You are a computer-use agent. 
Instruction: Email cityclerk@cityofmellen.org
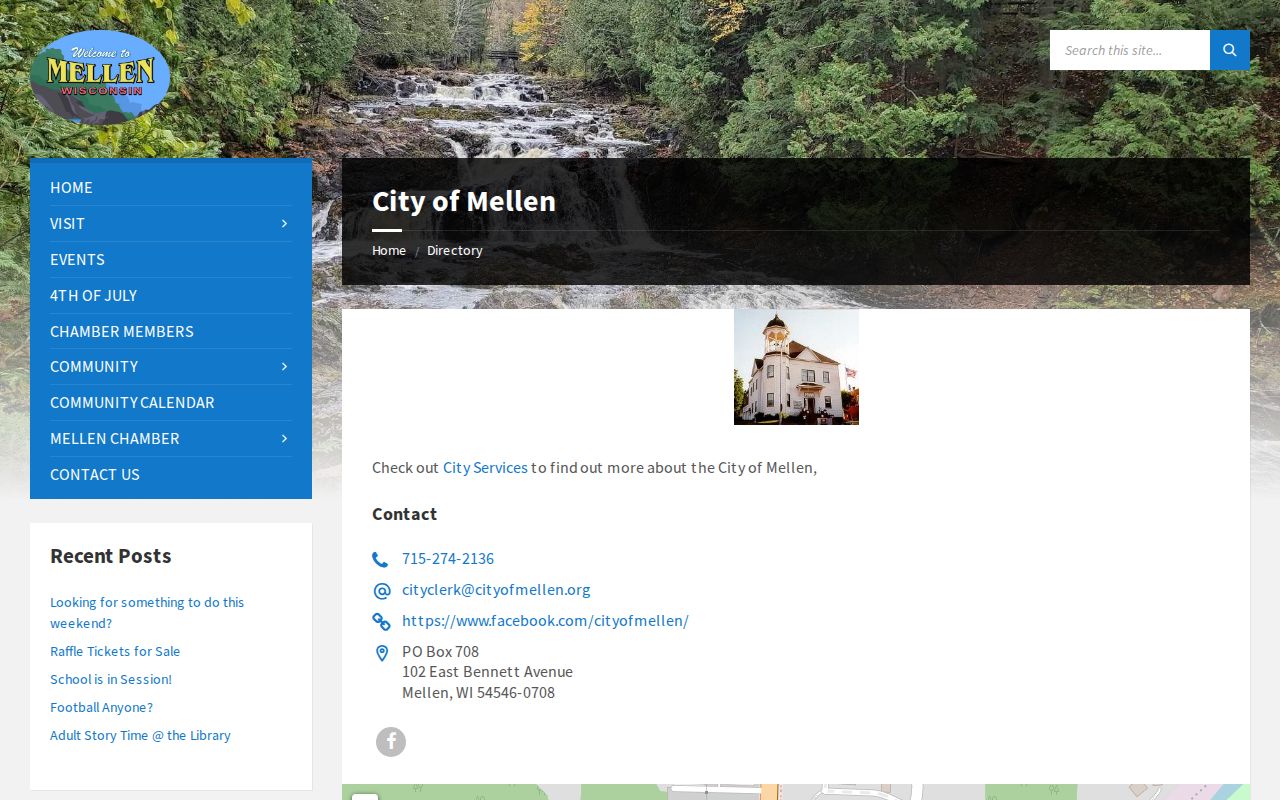click(x=496, y=589)
